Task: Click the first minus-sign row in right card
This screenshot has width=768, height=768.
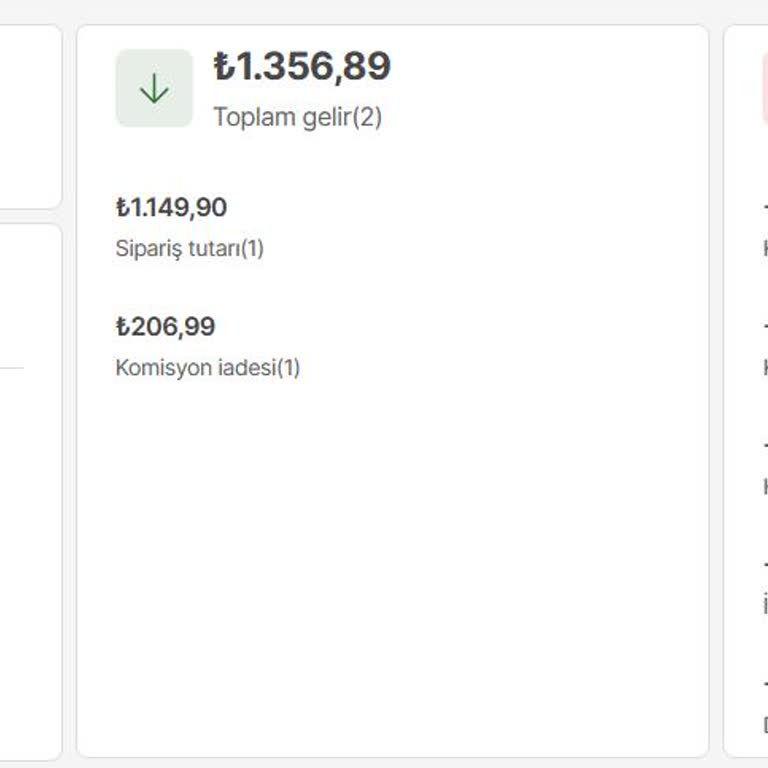Action: coord(764,208)
